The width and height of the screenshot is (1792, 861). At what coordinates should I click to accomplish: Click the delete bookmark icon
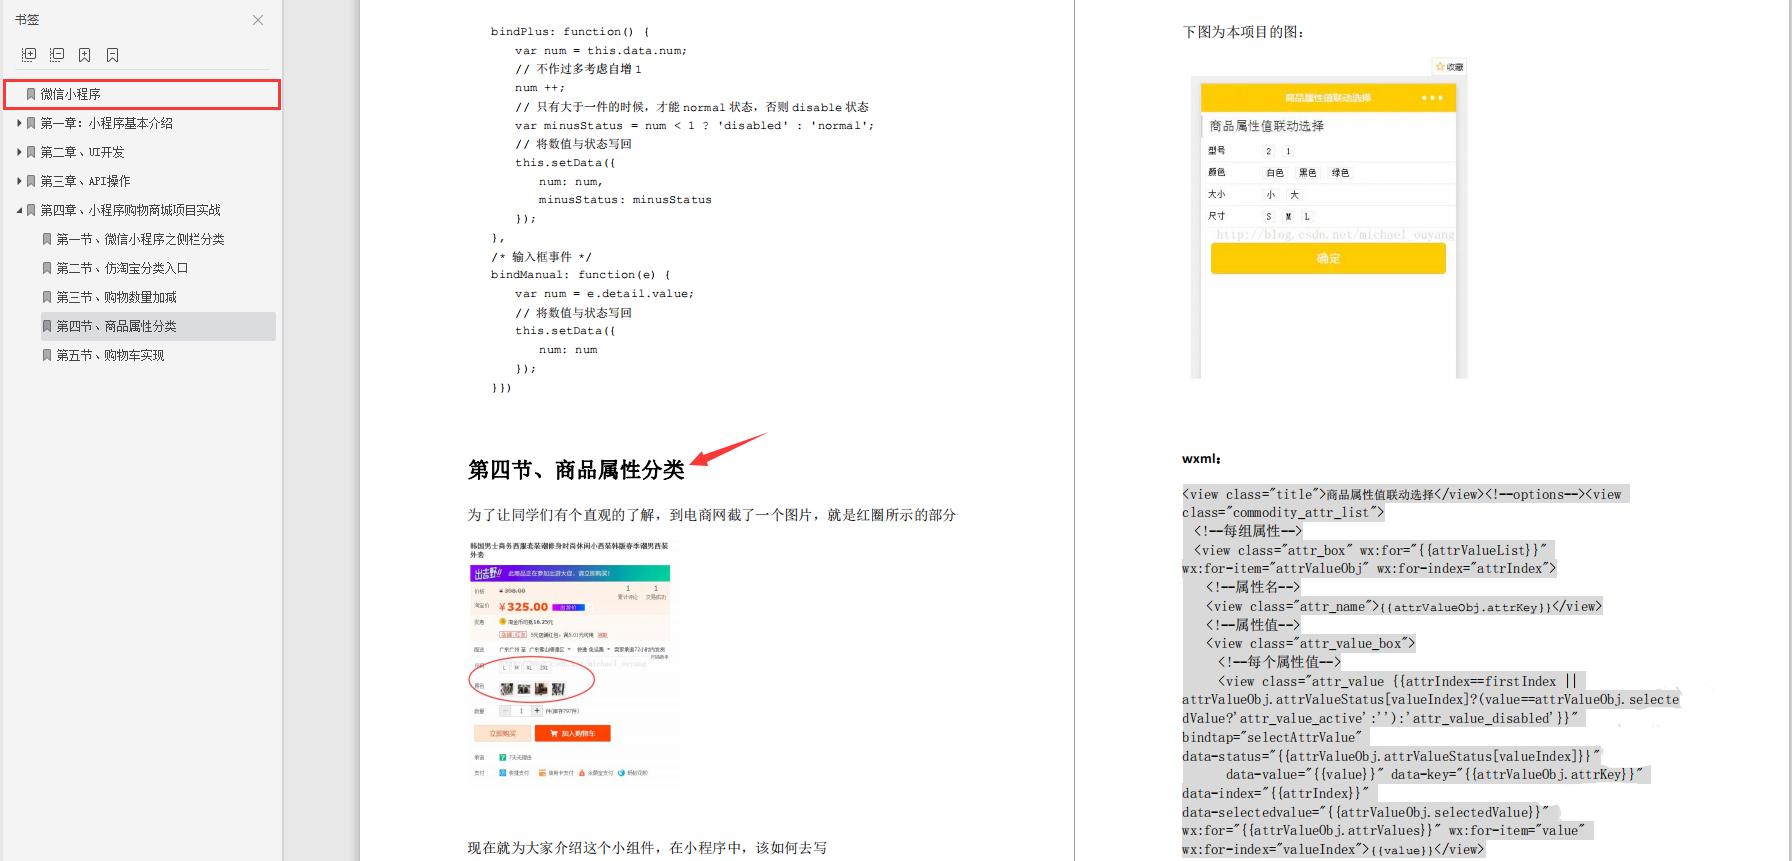click(113, 55)
